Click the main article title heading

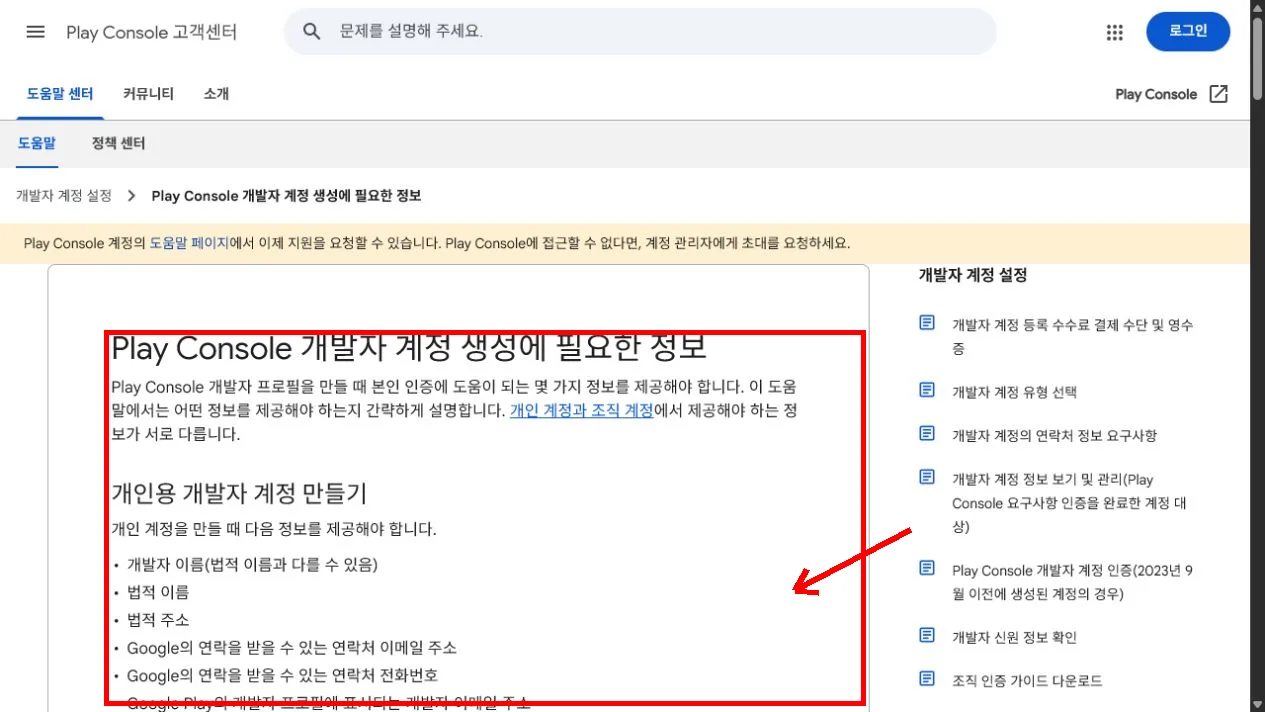click(x=409, y=348)
